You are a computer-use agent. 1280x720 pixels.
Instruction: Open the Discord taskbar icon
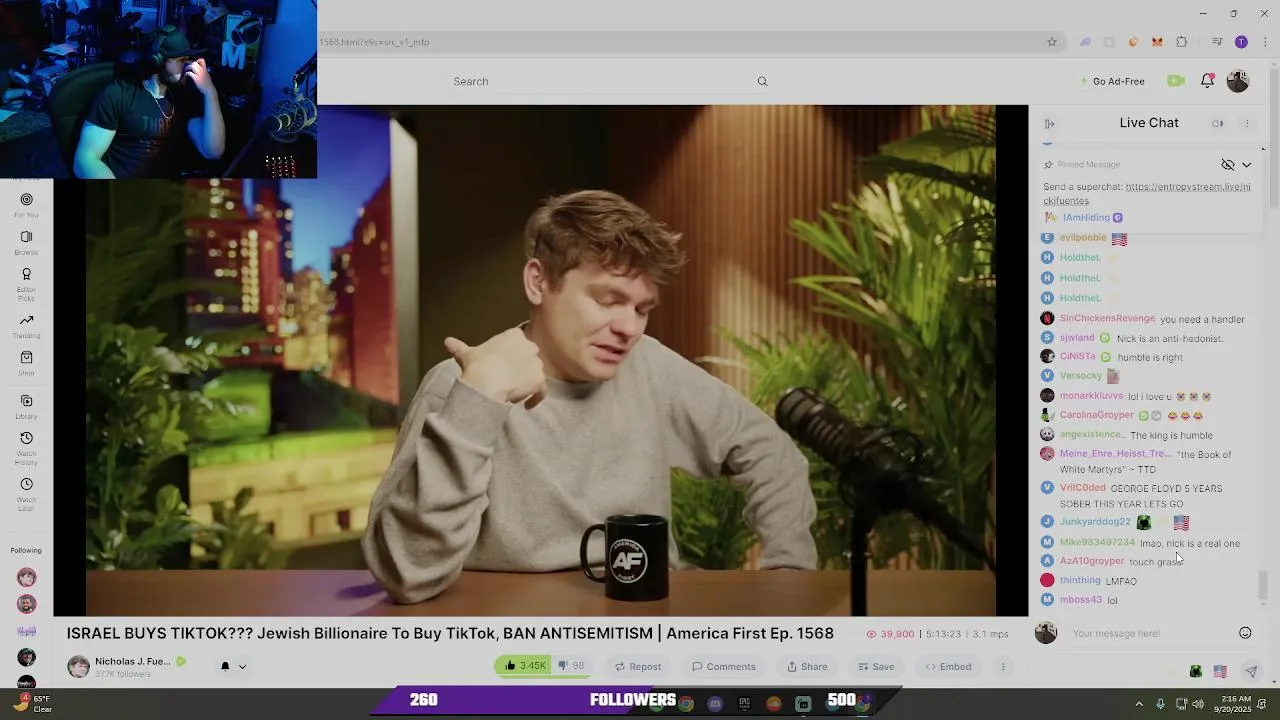[715, 704]
